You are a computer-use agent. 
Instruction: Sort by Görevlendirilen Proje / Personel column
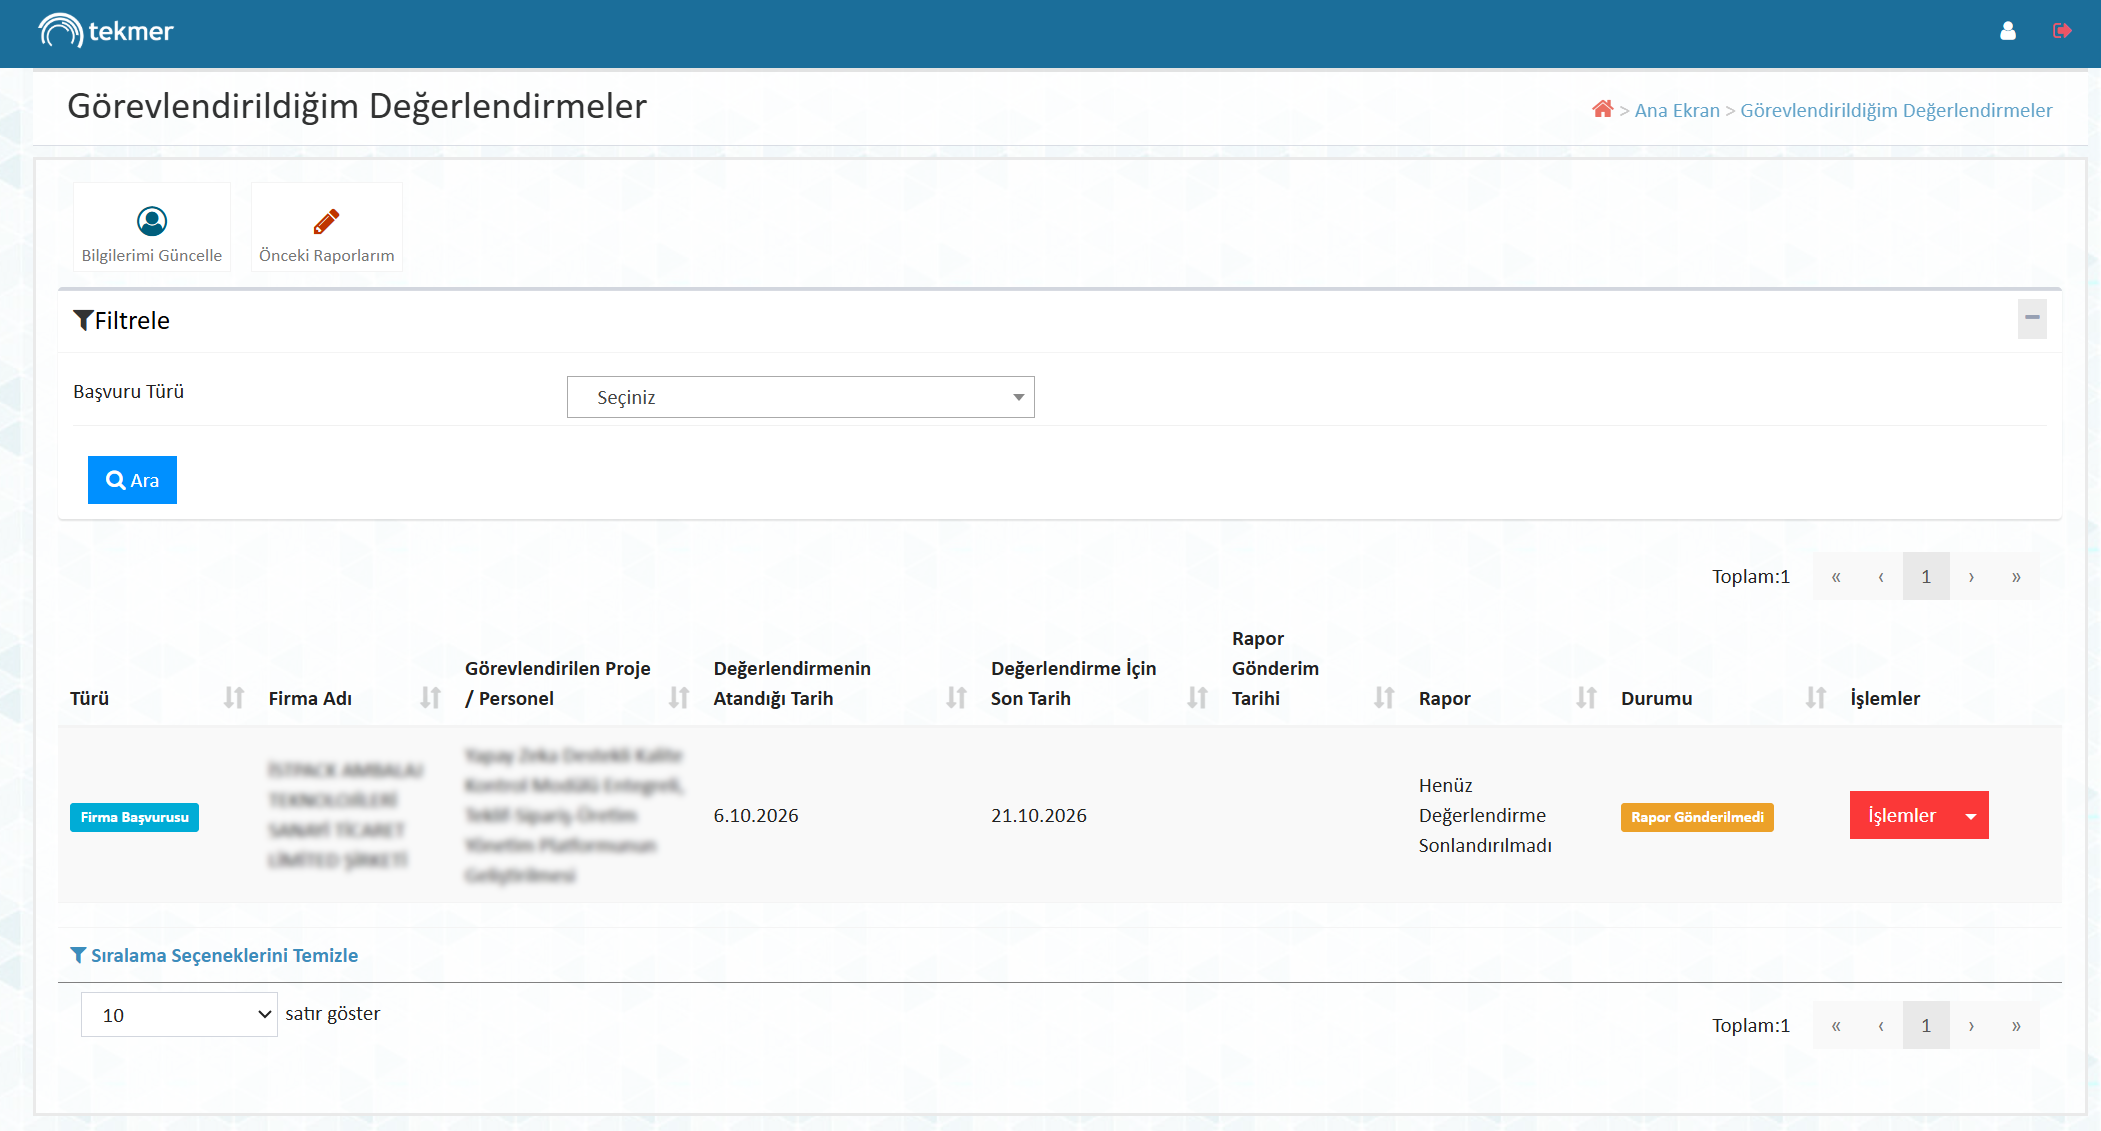click(679, 697)
